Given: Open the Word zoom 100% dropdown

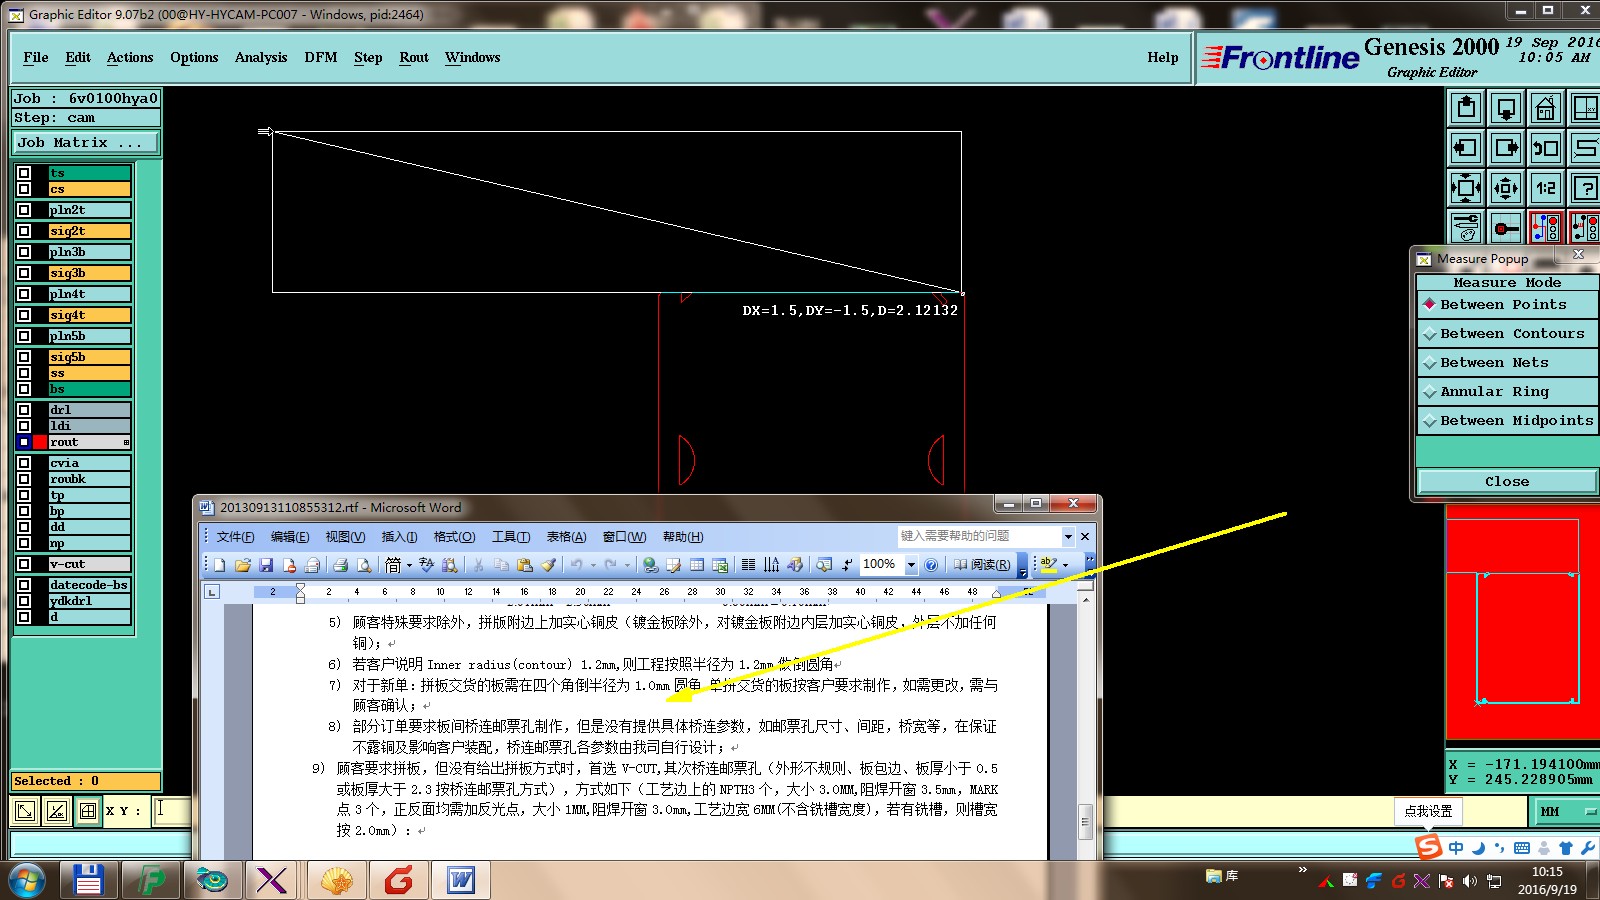Looking at the screenshot, I should (x=911, y=565).
